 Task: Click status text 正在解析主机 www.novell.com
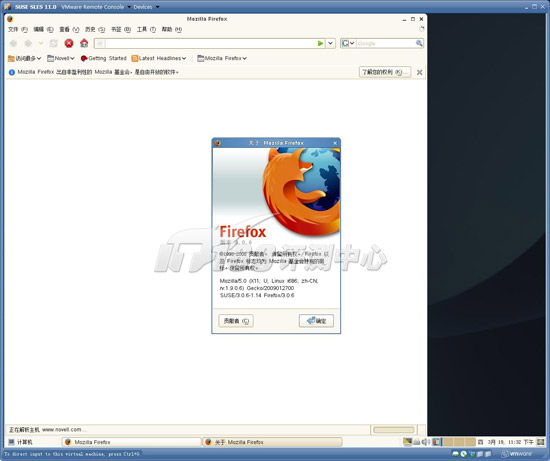click(47, 430)
